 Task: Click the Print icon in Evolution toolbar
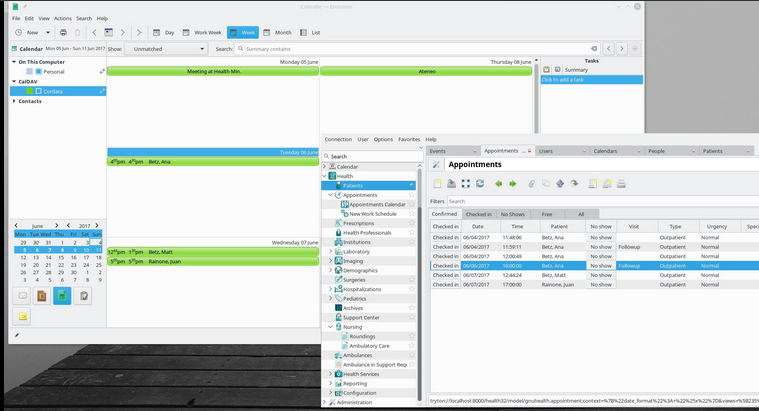tap(63, 32)
